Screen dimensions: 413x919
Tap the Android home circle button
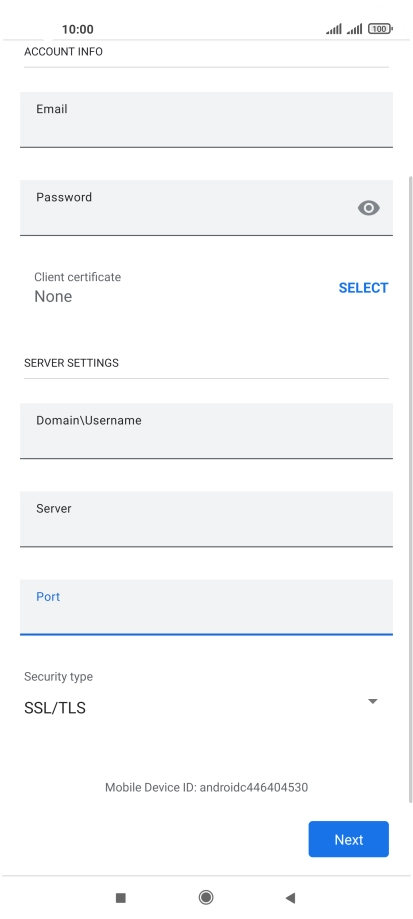206,897
